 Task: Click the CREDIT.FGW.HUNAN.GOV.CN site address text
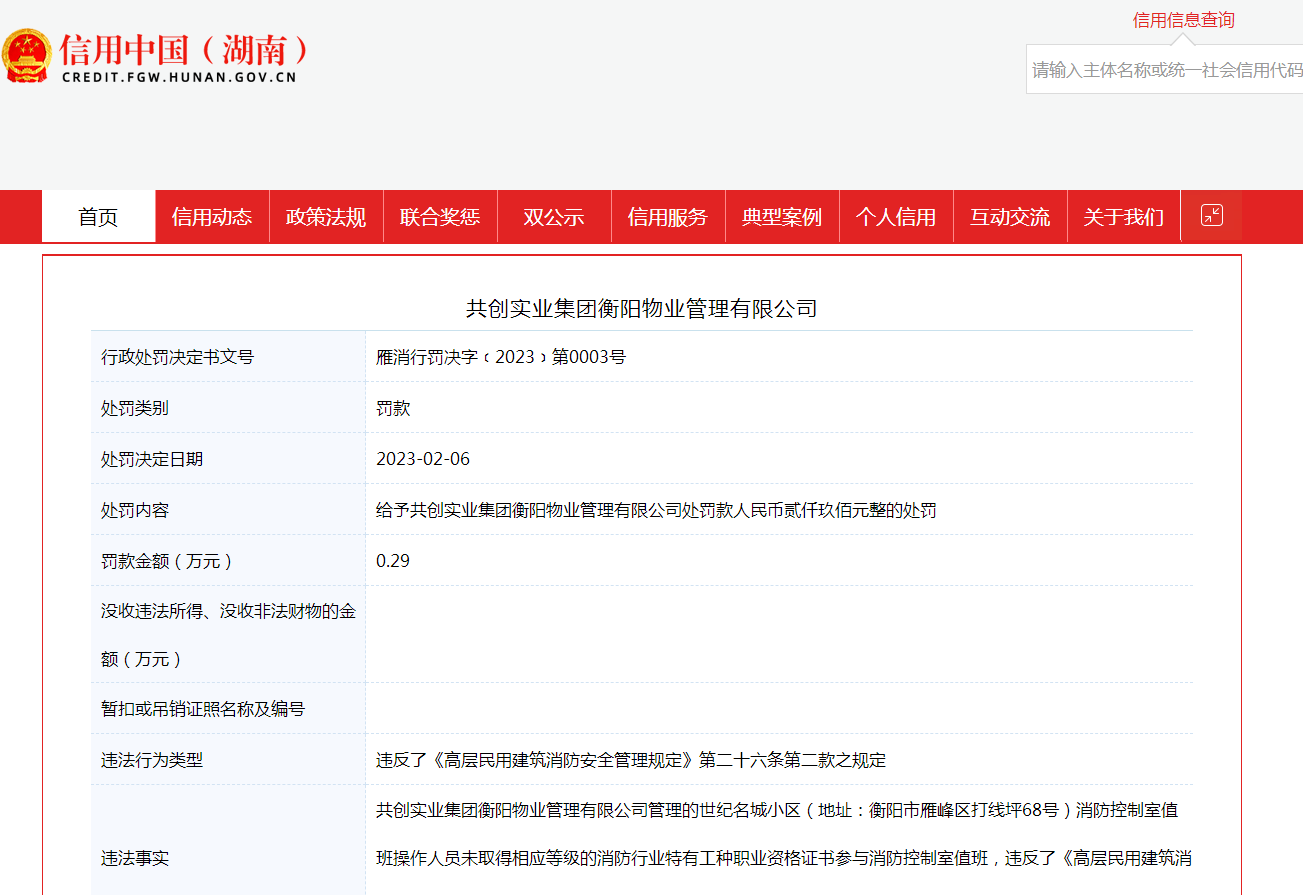point(179,77)
